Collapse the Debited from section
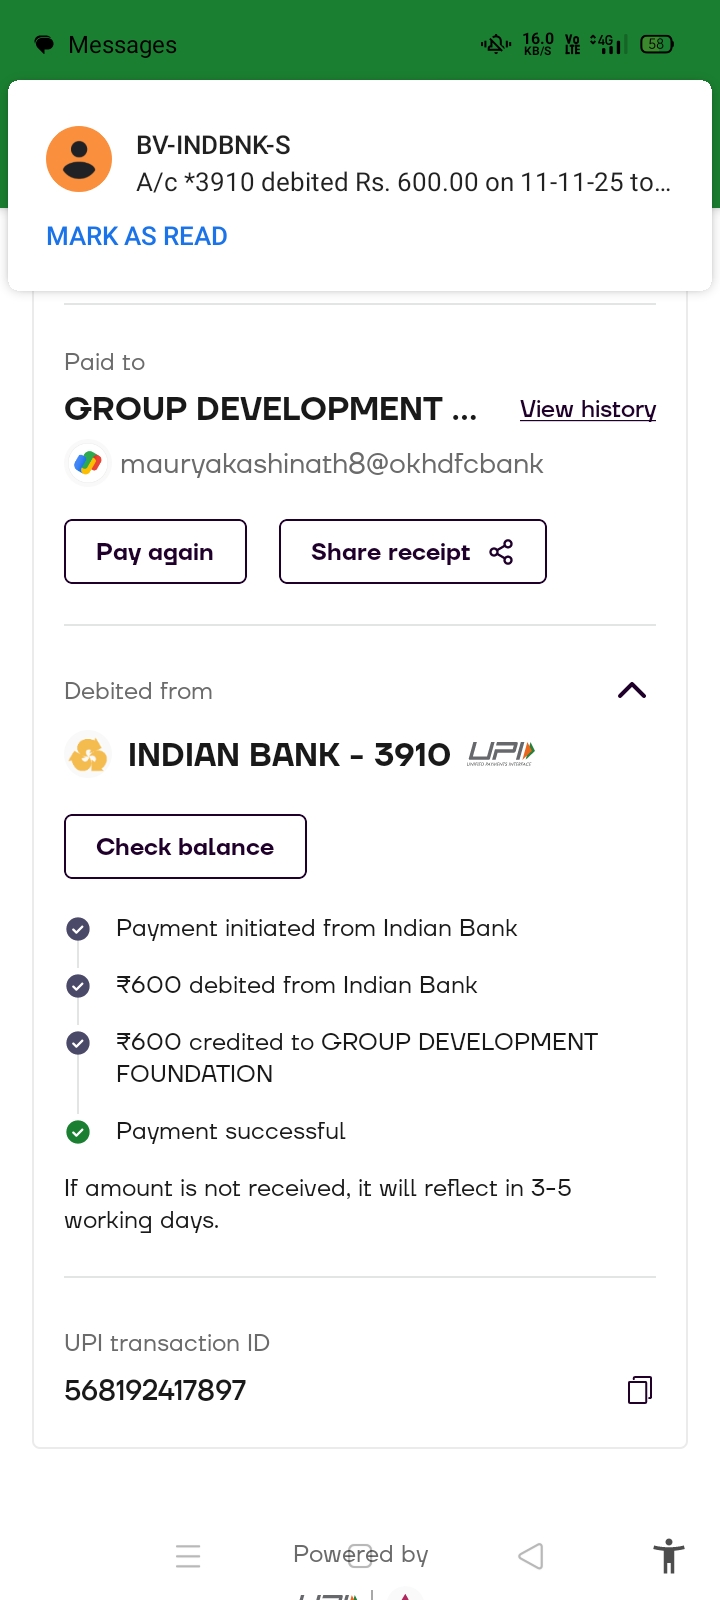 pos(632,691)
